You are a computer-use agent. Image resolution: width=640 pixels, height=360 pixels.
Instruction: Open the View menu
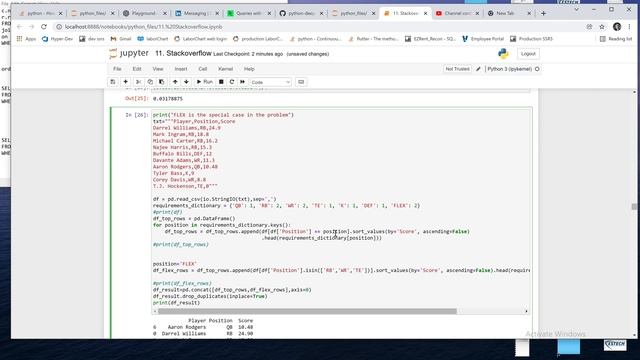click(158, 69)
